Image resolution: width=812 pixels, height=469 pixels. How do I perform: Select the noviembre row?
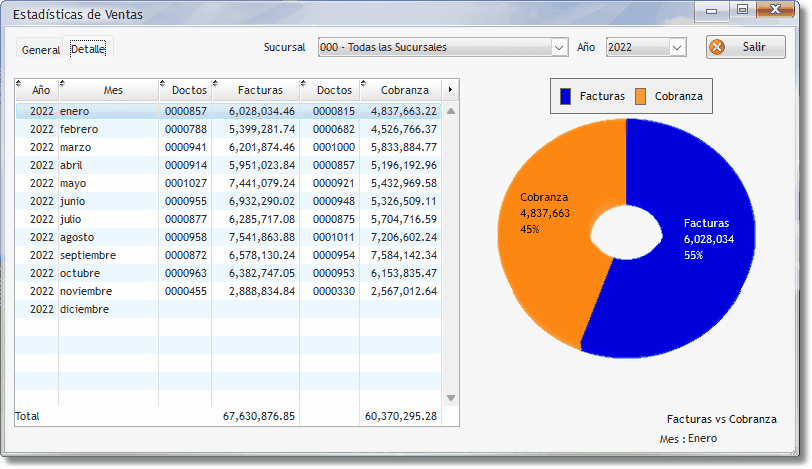point(228,291)
